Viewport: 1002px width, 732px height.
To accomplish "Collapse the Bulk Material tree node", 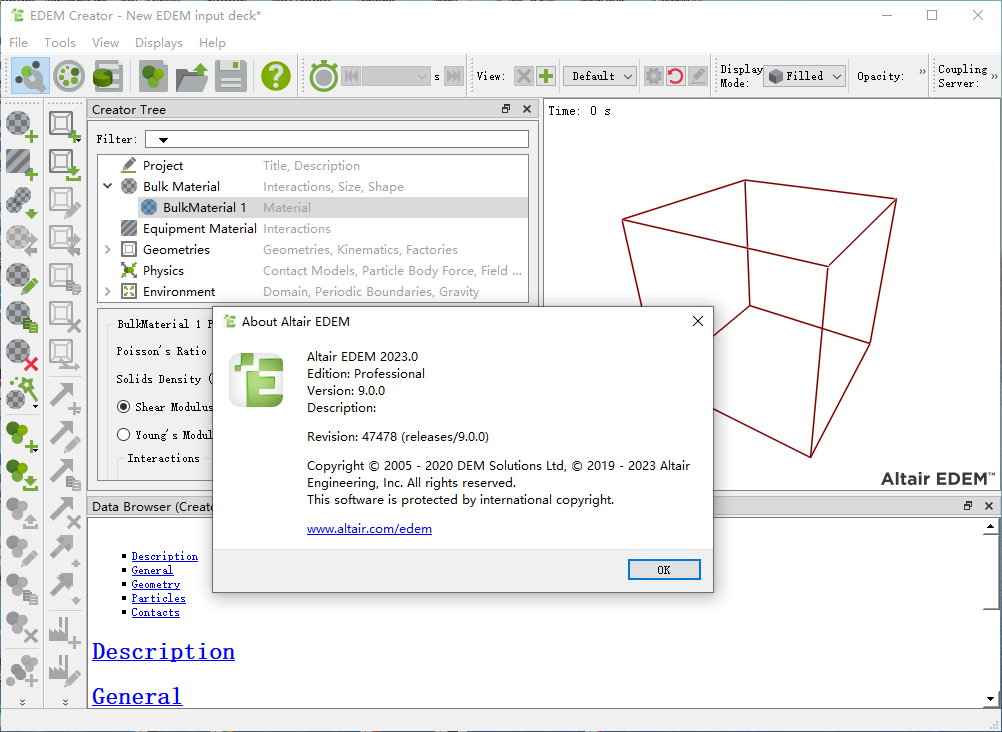I will (x=107, y=186).
